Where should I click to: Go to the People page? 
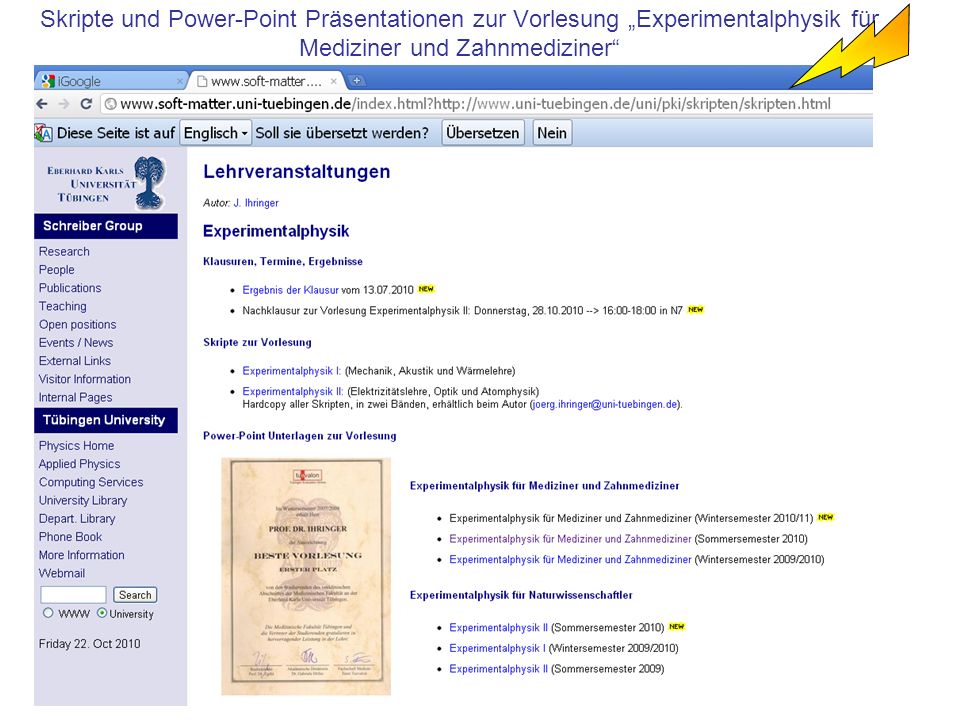point(56,270)
